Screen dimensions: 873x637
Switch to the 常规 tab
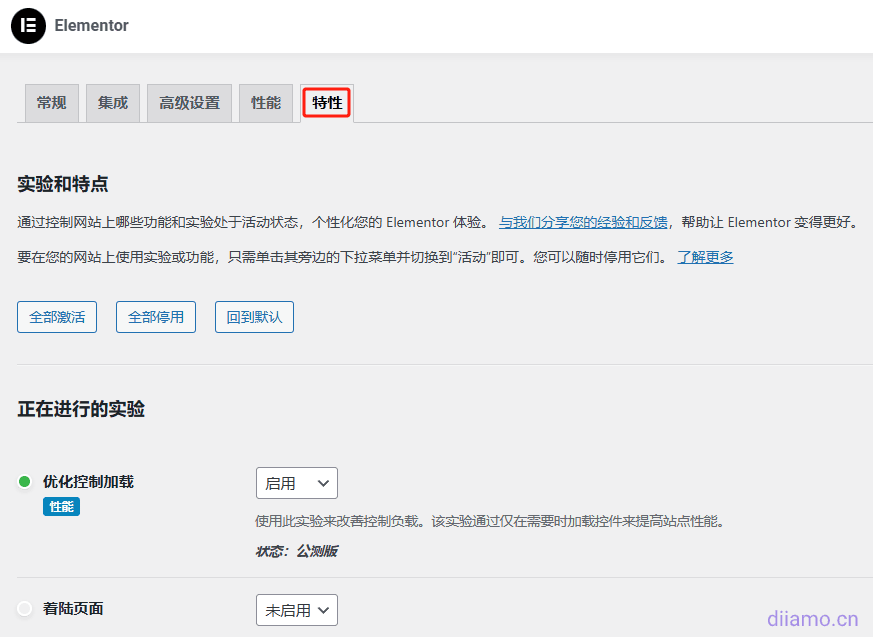51,103
